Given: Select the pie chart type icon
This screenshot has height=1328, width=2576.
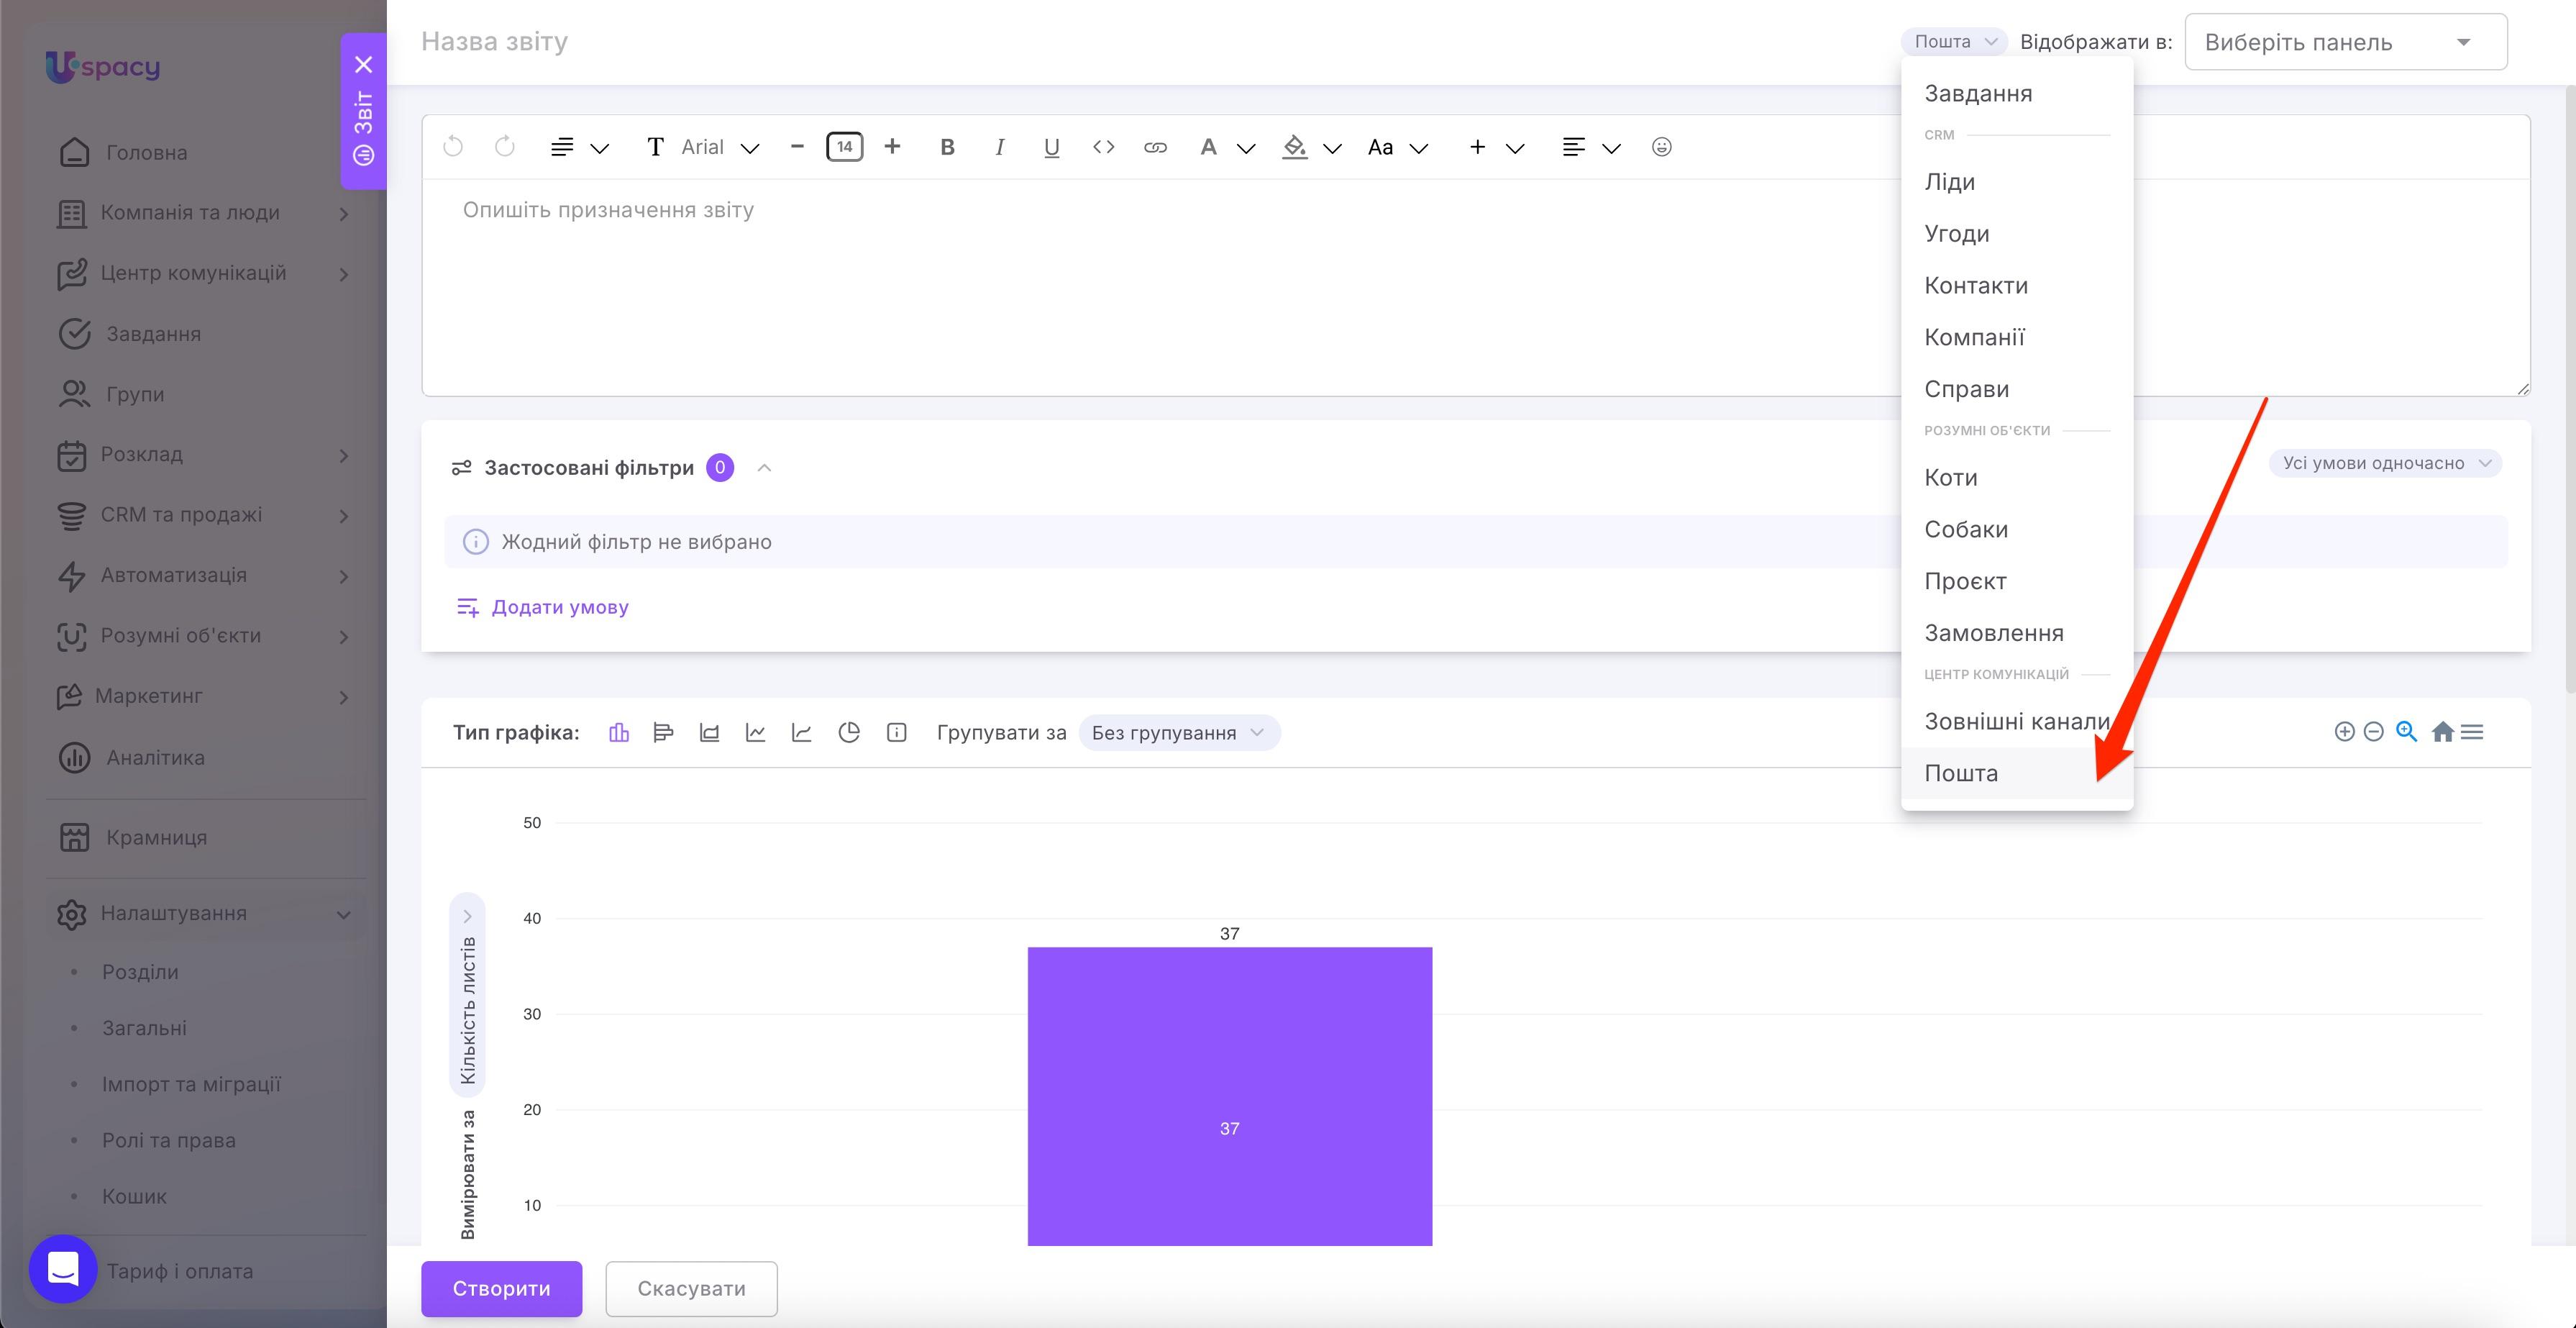Looking at the screenshot, I should (849, 732).
